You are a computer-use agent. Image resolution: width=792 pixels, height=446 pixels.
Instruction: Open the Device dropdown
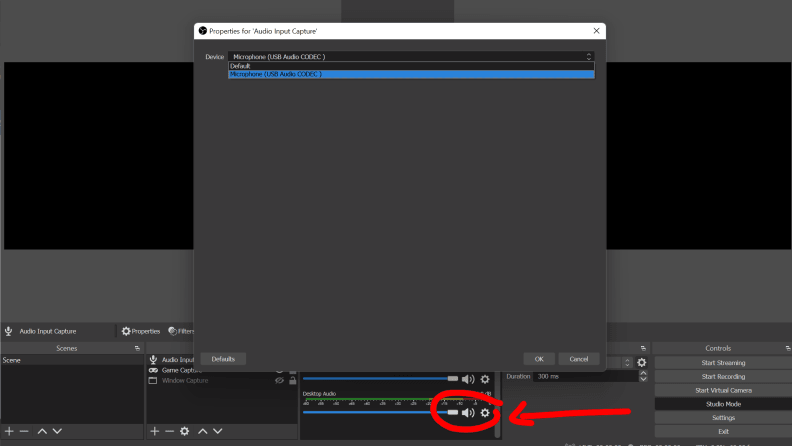(x=411, y=57)
